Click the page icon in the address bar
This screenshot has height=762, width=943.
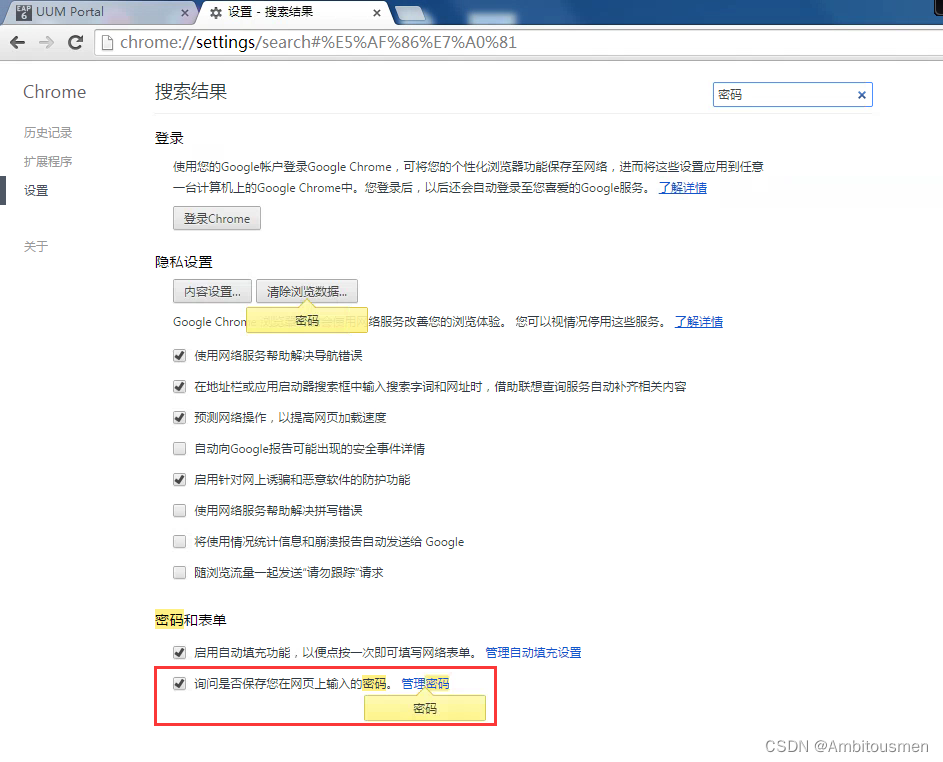(107, 42)
